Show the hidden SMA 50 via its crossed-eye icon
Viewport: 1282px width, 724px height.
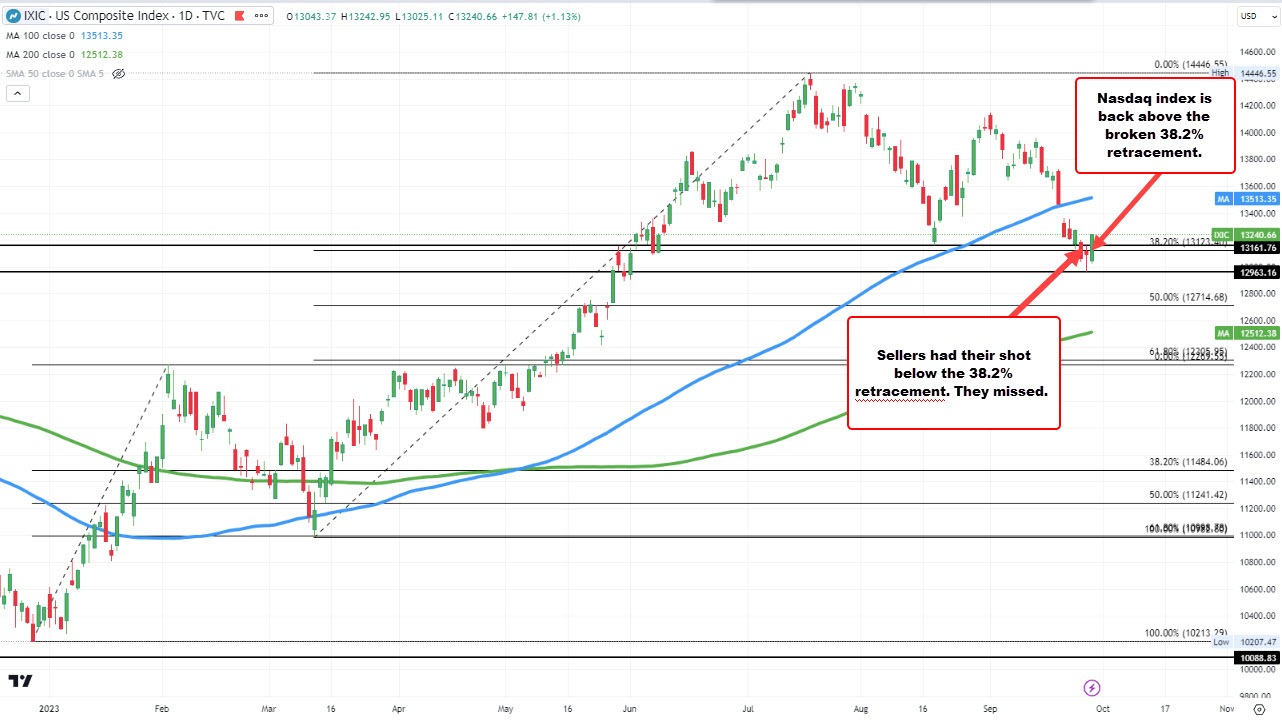(117, 73)
